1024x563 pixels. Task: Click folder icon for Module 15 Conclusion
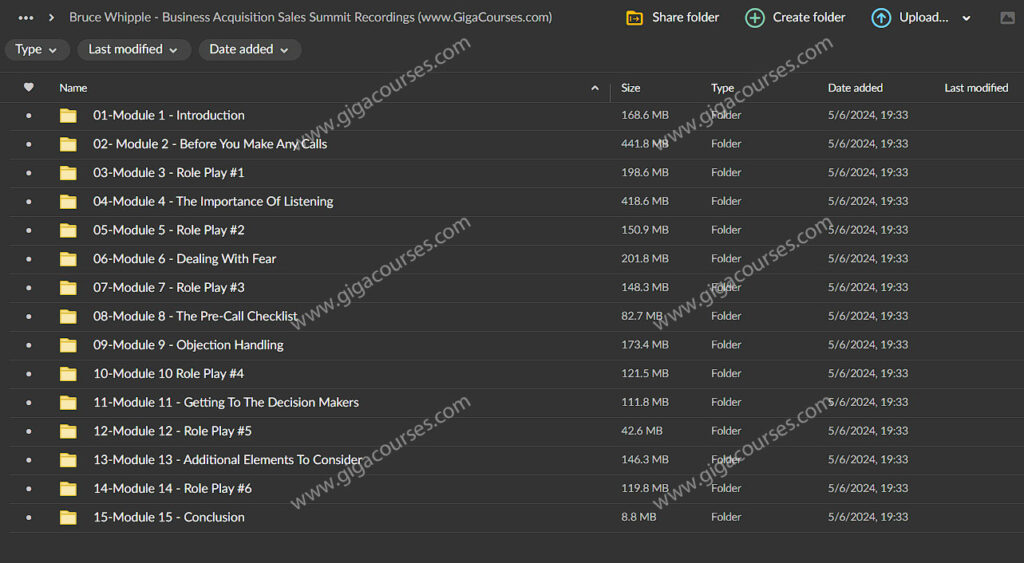(x=68, y=517)
